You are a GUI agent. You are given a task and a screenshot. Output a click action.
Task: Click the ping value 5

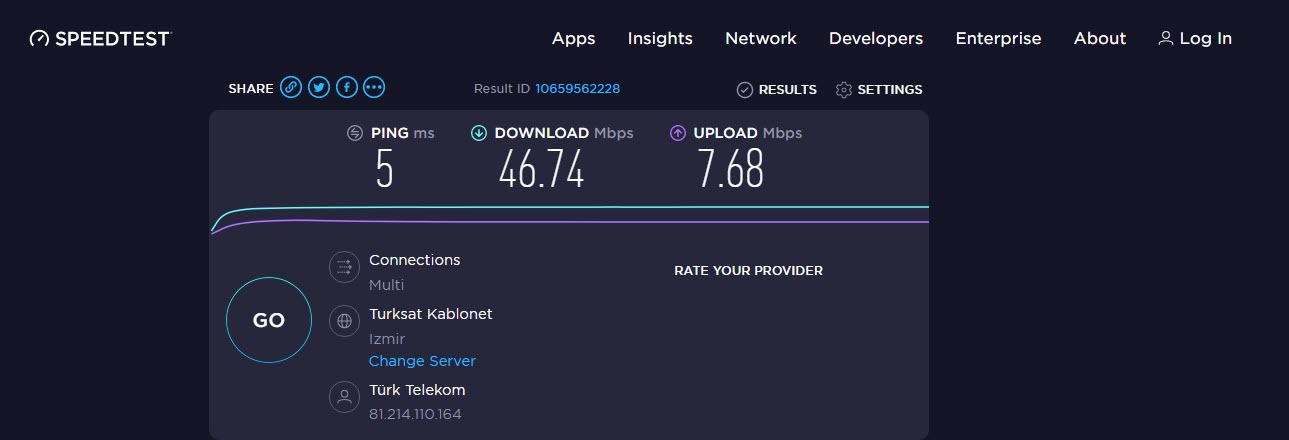coord(385,169)
